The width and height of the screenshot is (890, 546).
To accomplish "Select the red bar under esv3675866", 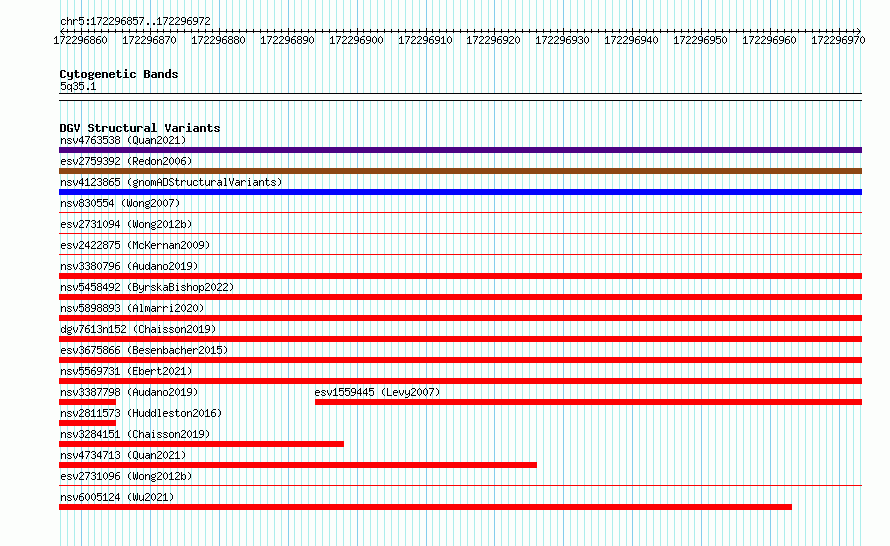I will [x=460, y=360].
